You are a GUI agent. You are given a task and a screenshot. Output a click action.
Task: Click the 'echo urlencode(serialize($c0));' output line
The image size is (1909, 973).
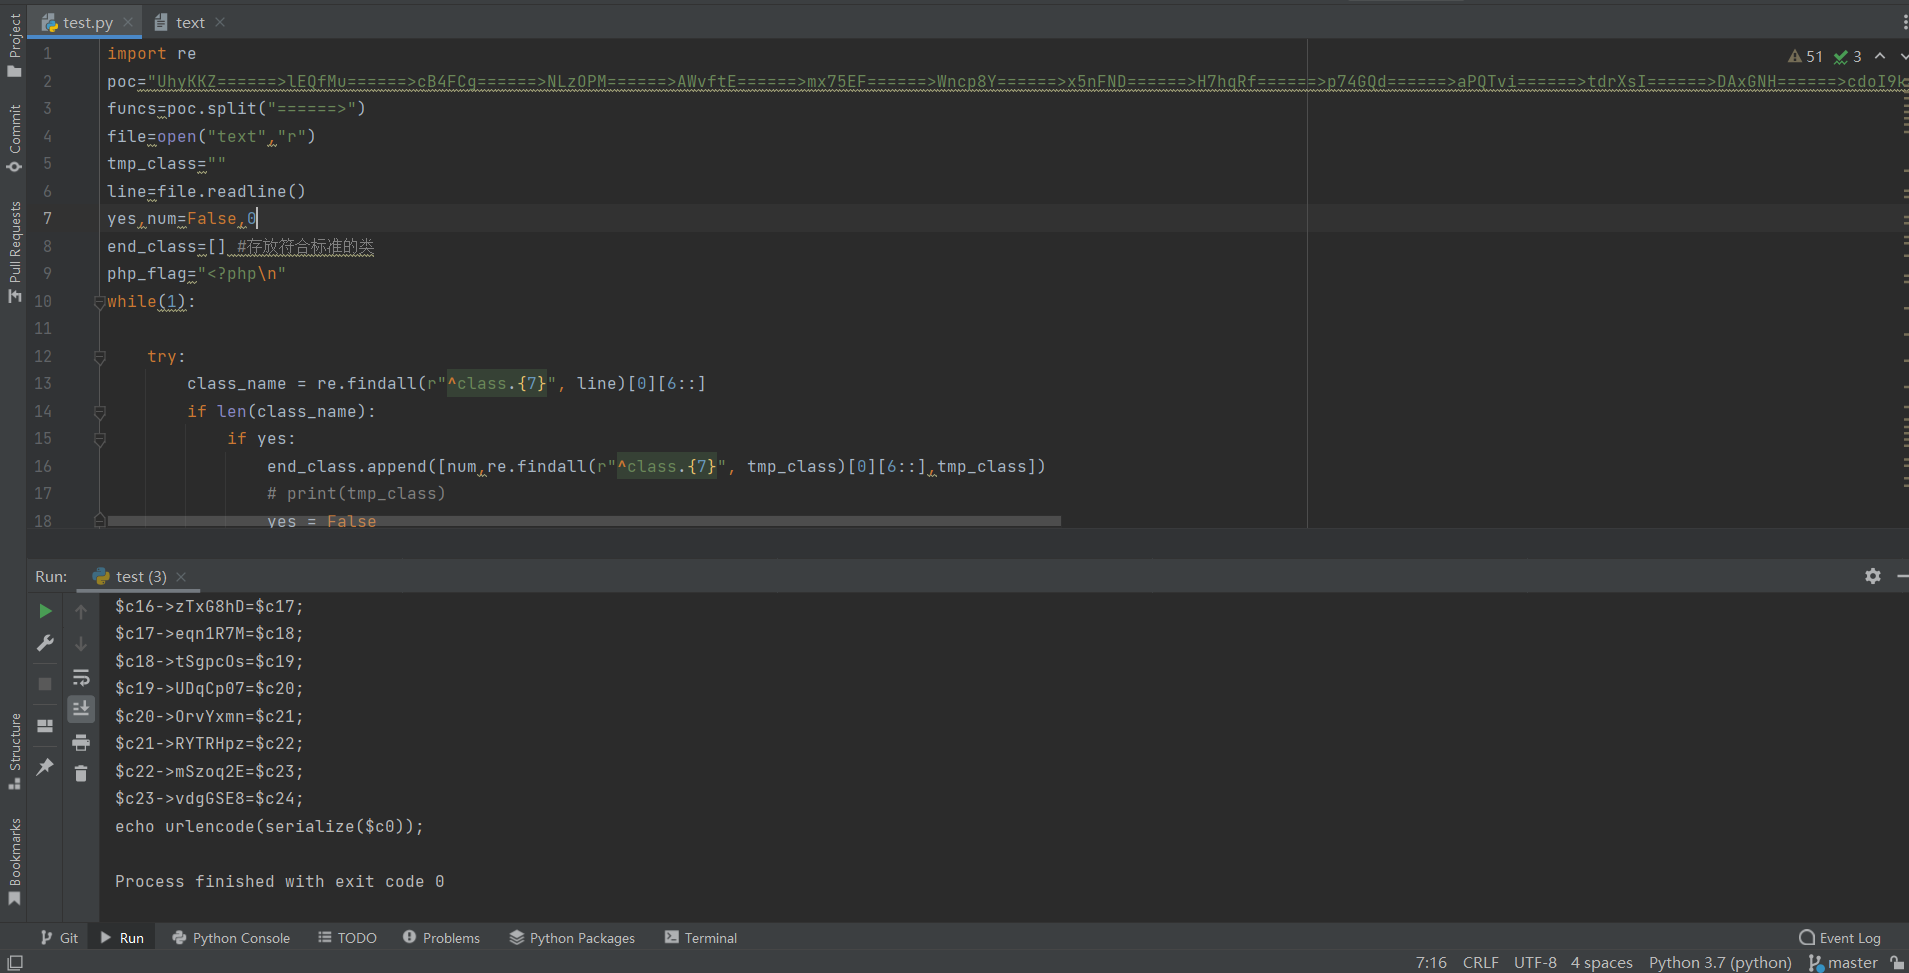coord(269,827)
